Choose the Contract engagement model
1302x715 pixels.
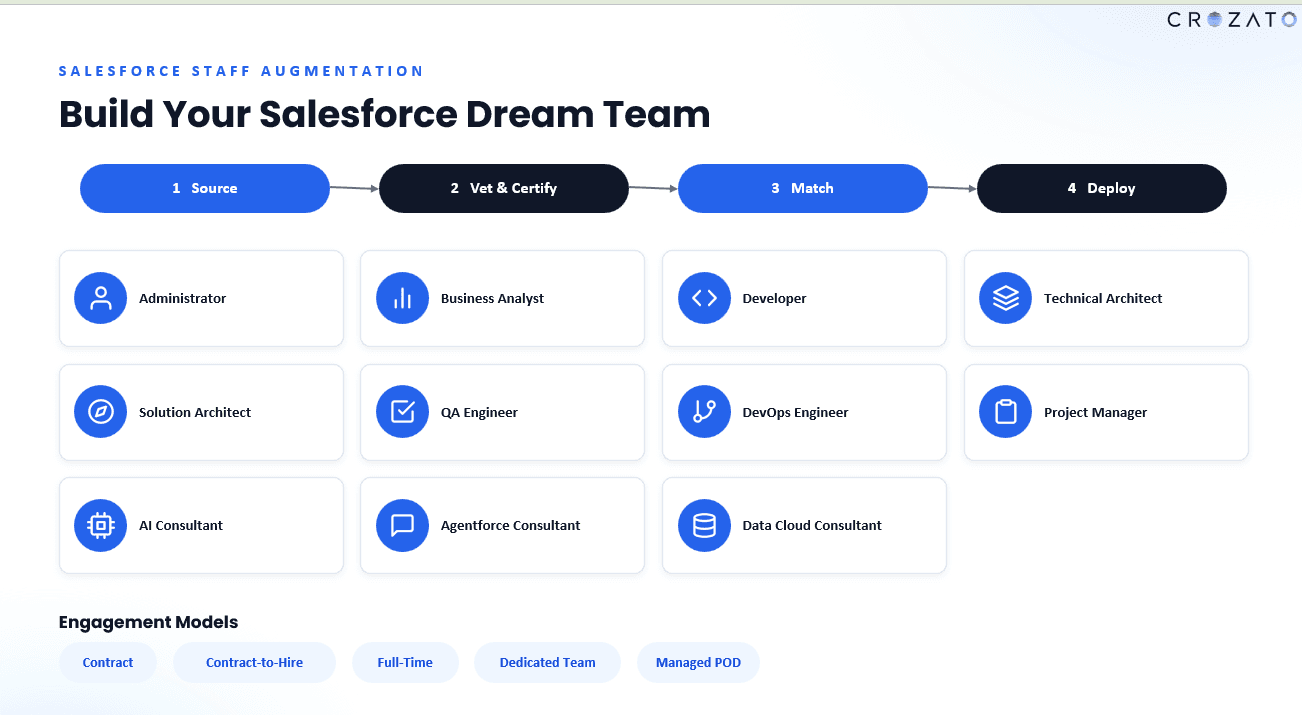[108, 662]
